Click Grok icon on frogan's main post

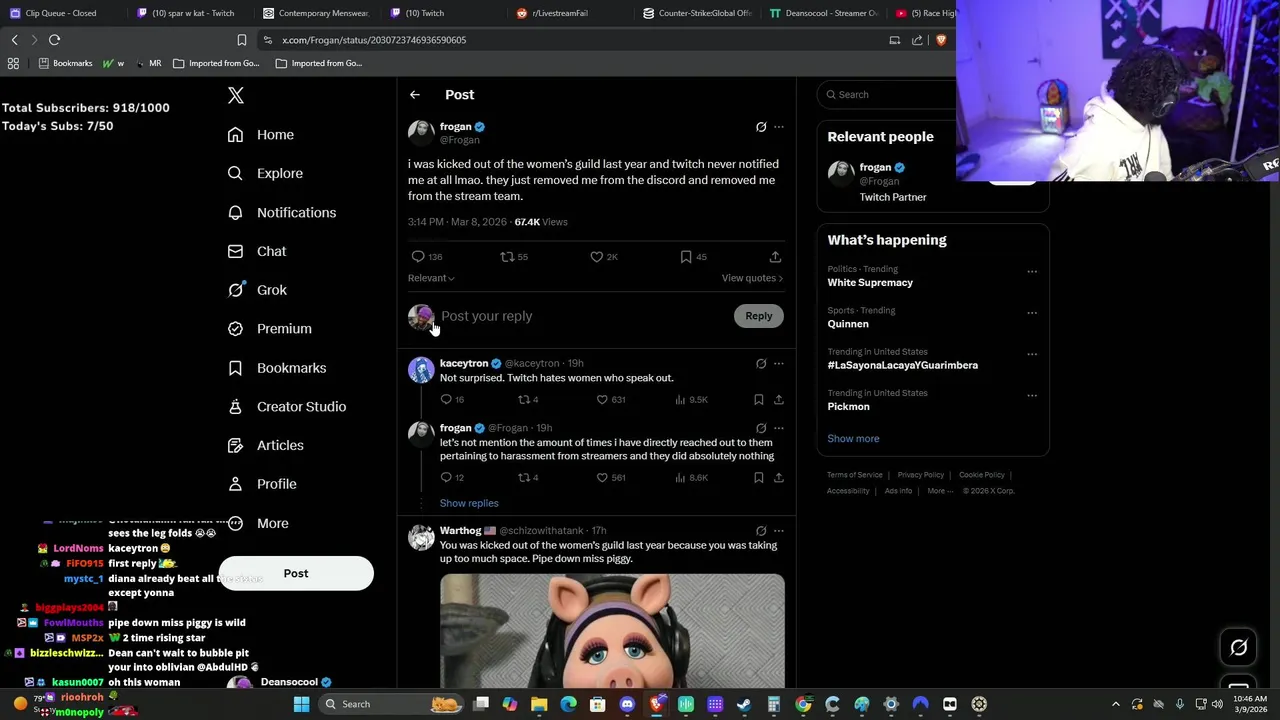point(761,127)
